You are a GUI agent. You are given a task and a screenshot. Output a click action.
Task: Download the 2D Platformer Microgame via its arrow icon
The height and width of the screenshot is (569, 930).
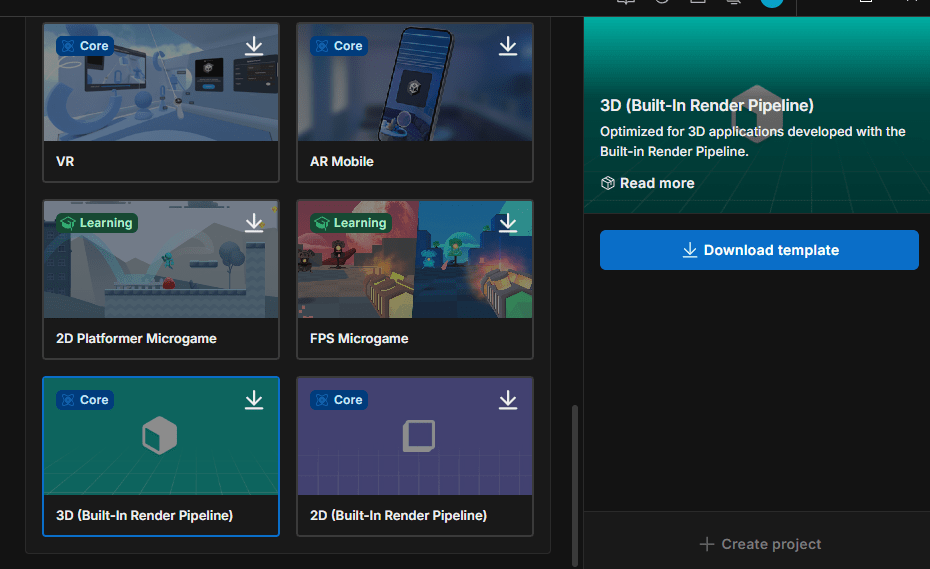point(254,223)
